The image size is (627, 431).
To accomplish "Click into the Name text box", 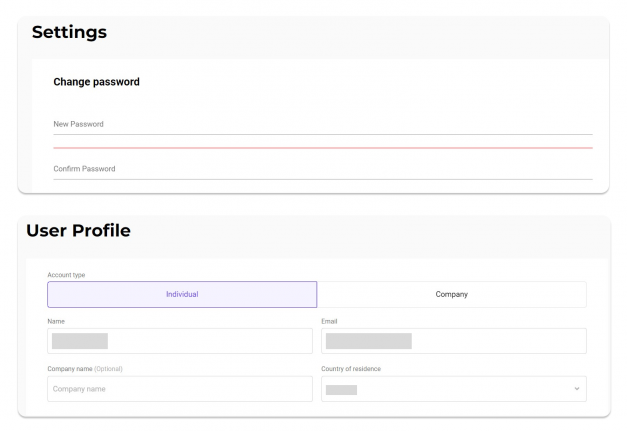I will 180,341.
